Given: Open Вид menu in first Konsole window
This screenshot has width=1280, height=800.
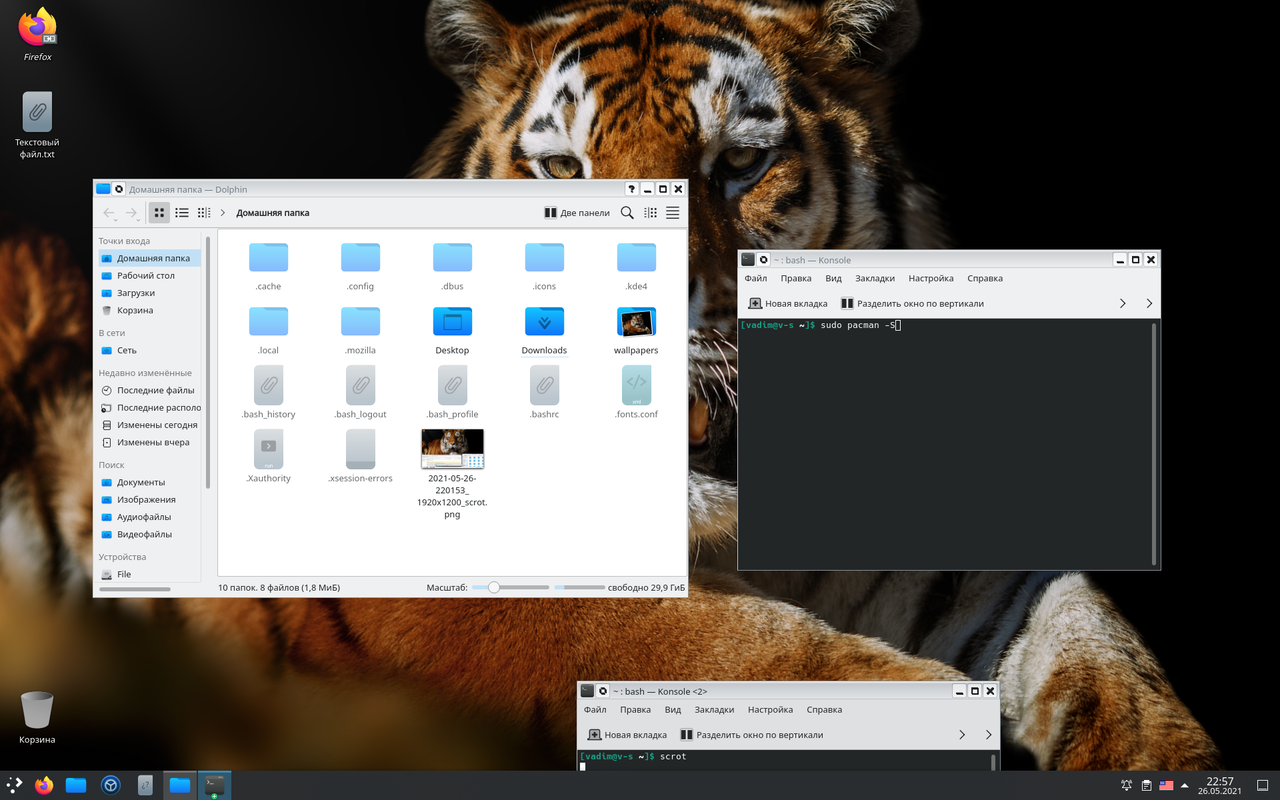Looking at the screenshot, I should click(x=833, y=279).
